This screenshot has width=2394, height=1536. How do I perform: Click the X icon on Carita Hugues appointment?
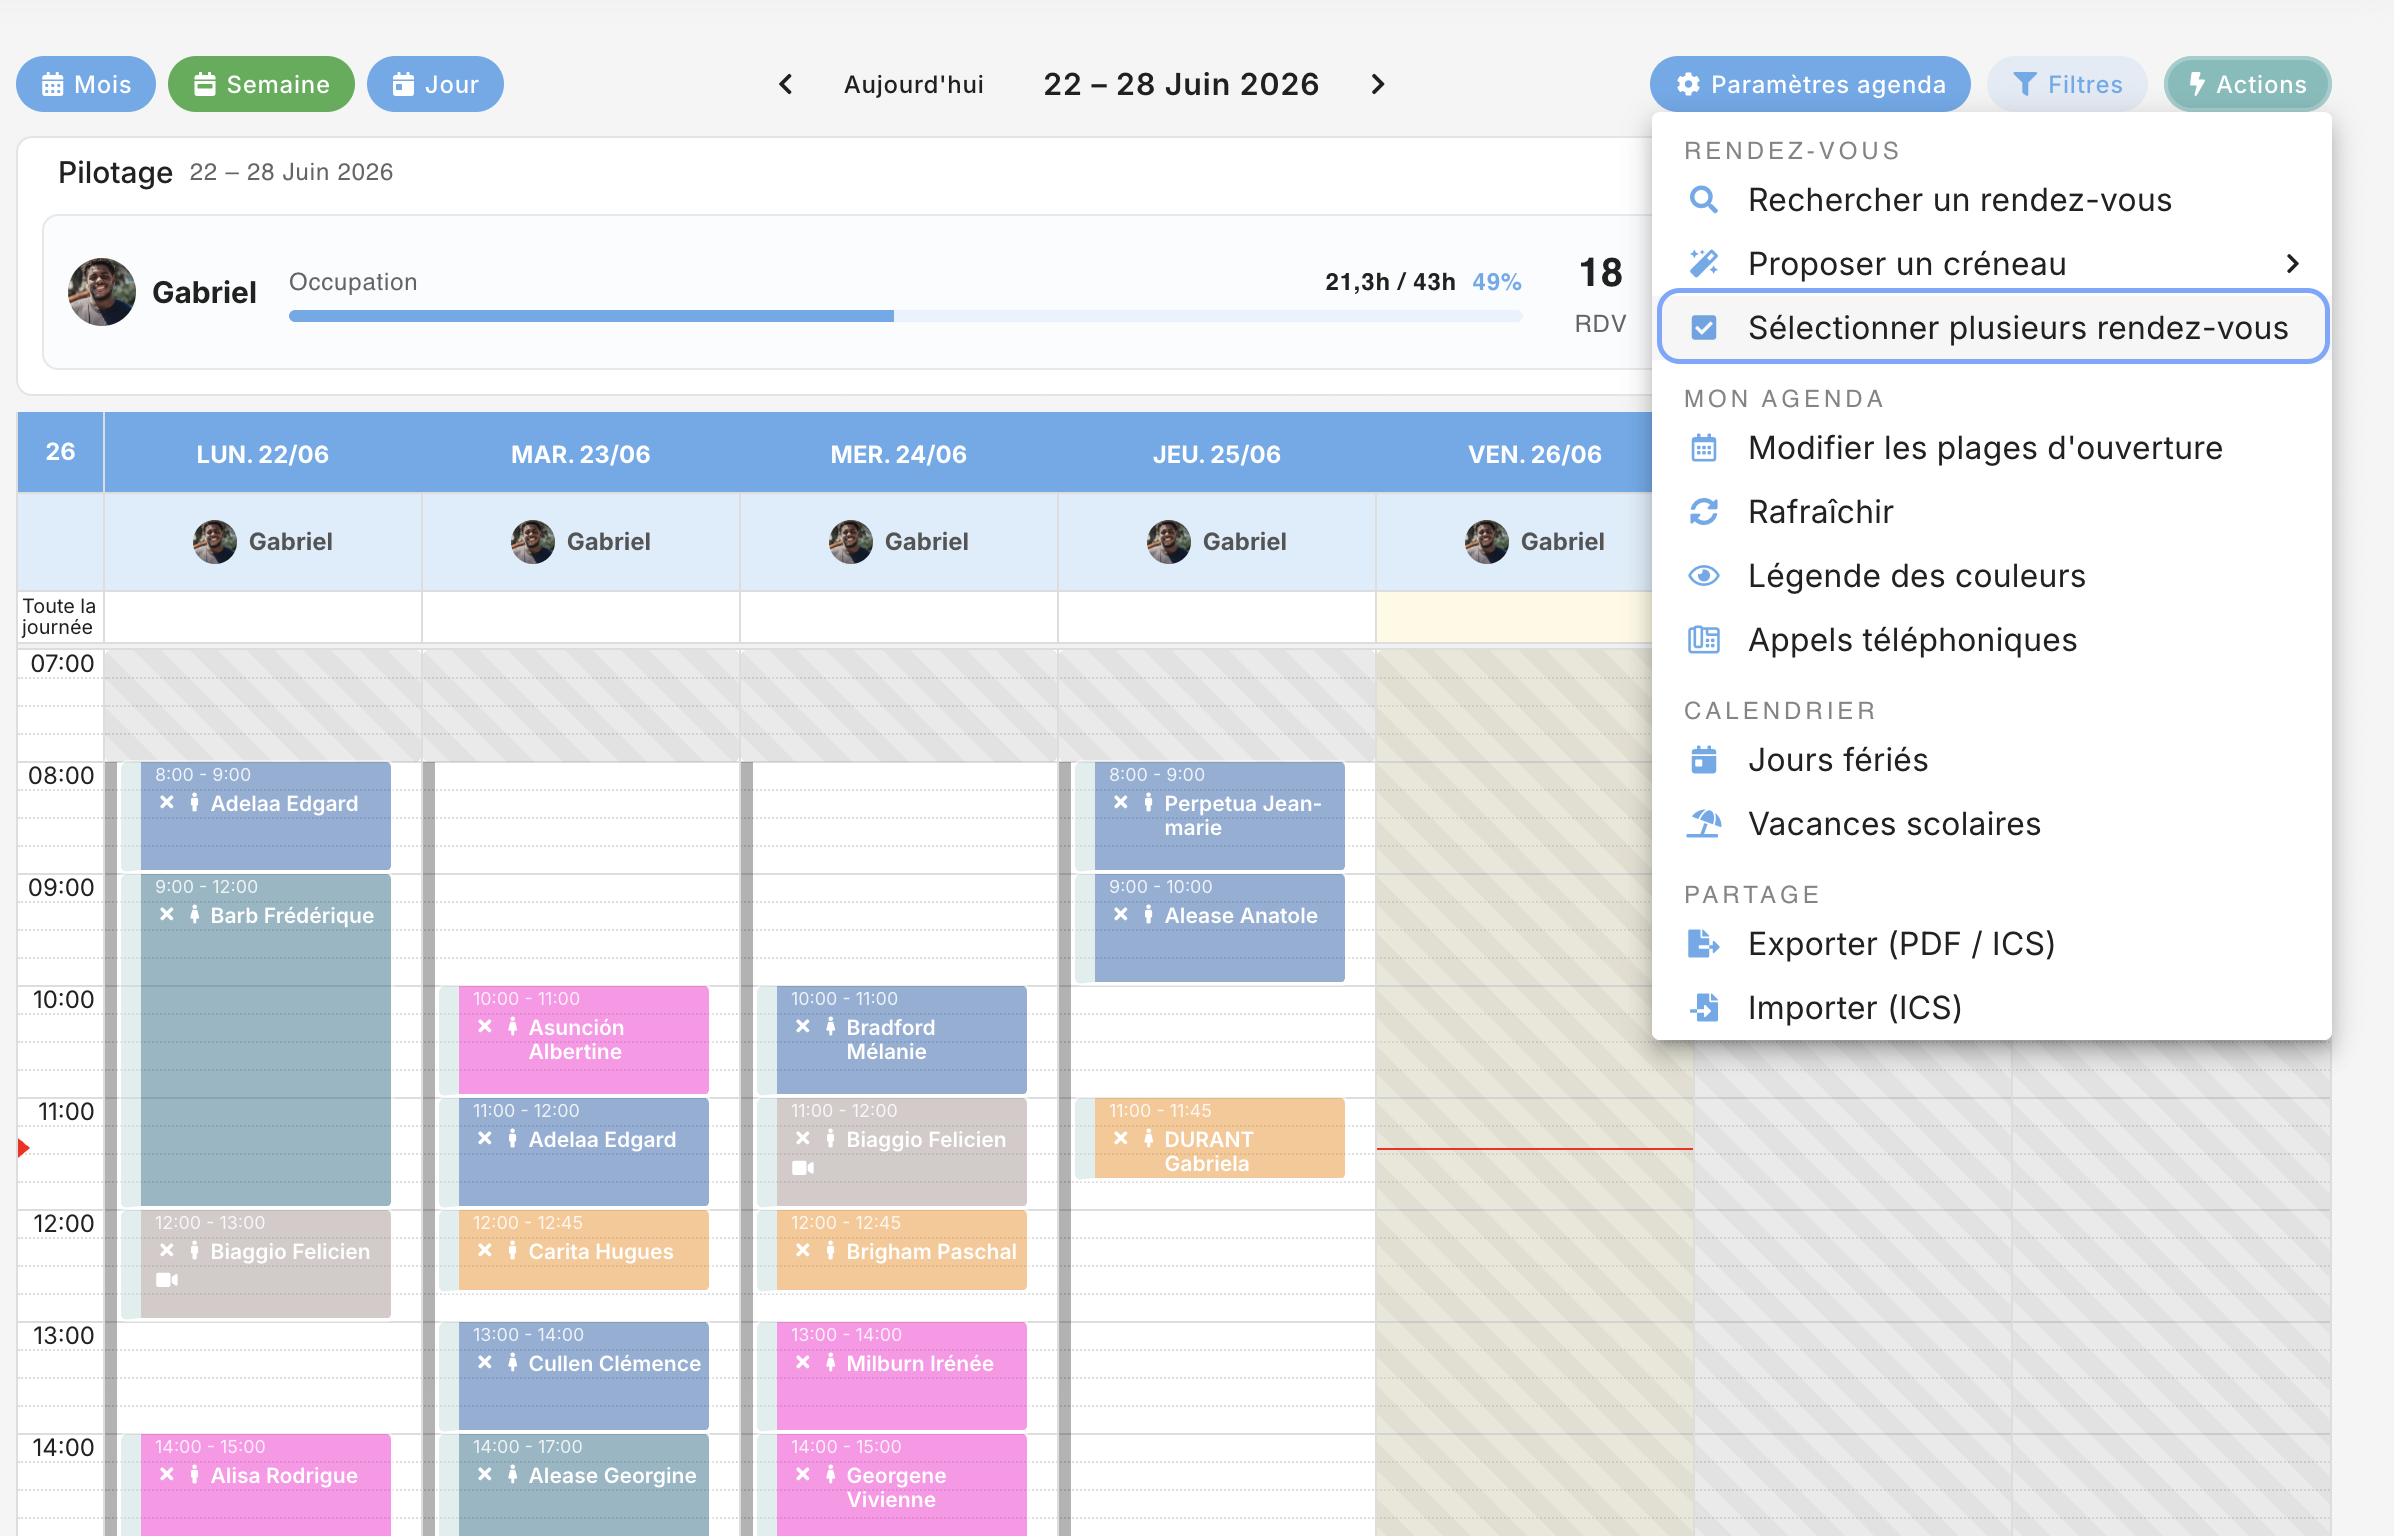pyautogui.click(x=485, y=1251)
